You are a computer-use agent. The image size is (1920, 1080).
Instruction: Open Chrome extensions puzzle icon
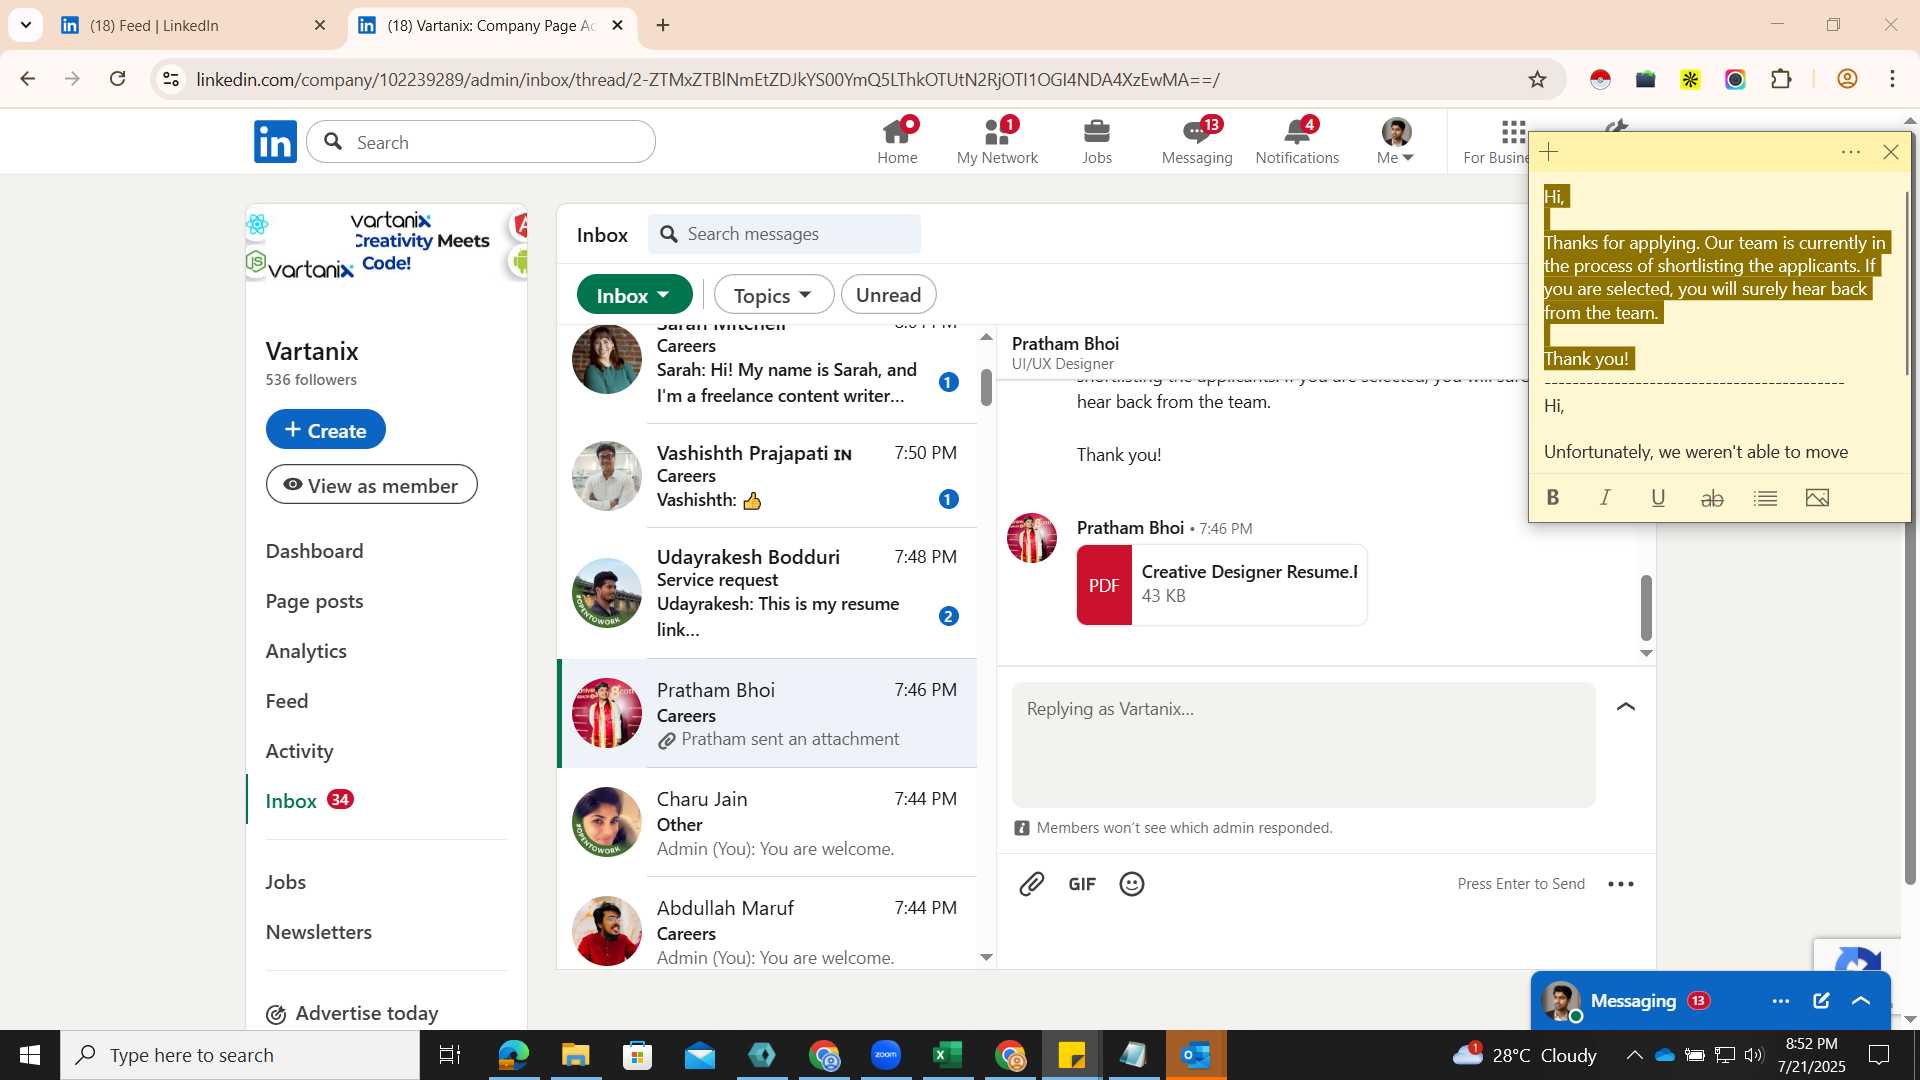pos(1781,79)
